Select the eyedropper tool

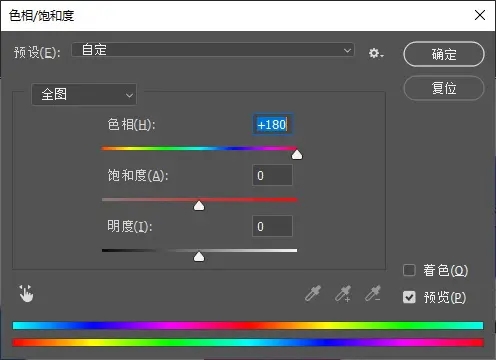[313, 293]
